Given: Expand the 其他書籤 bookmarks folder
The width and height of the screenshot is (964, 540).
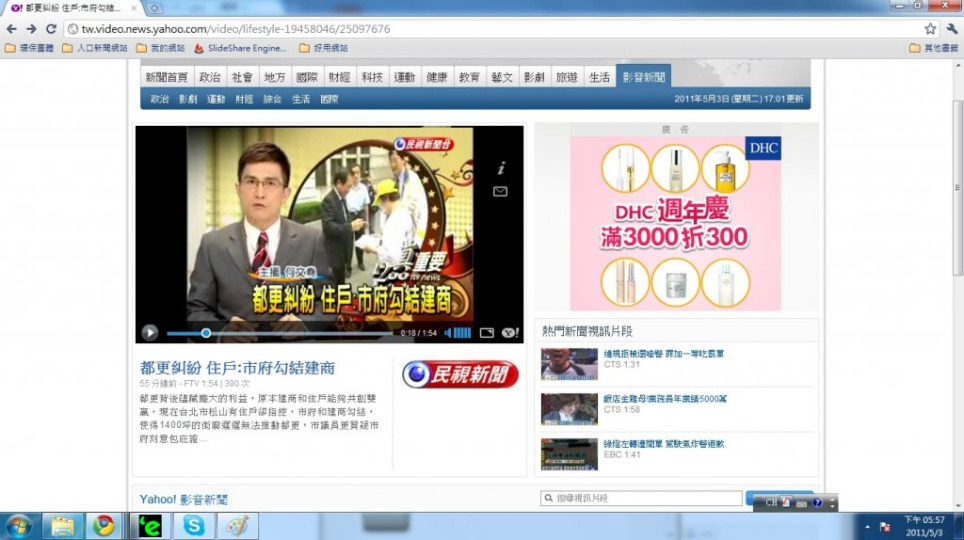Looking at the screenshot, I should pyautogui.click(x=934, y=48).
